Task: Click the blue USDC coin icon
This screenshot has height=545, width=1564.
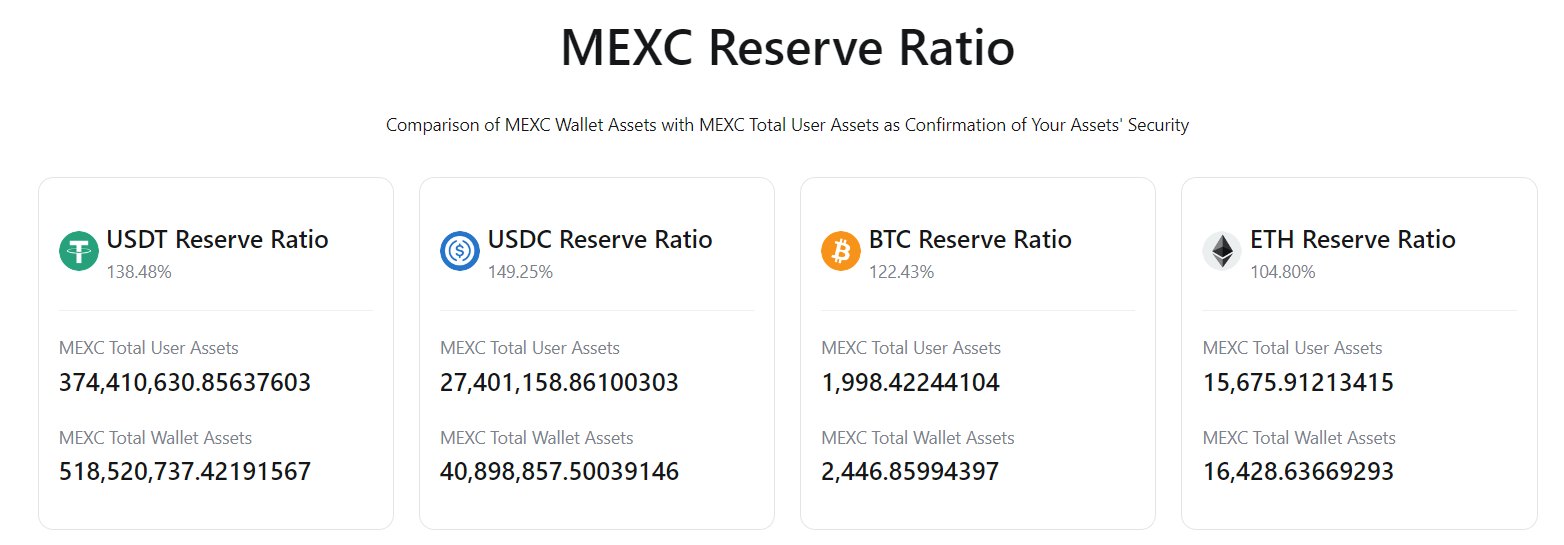Action: (460, 250)
